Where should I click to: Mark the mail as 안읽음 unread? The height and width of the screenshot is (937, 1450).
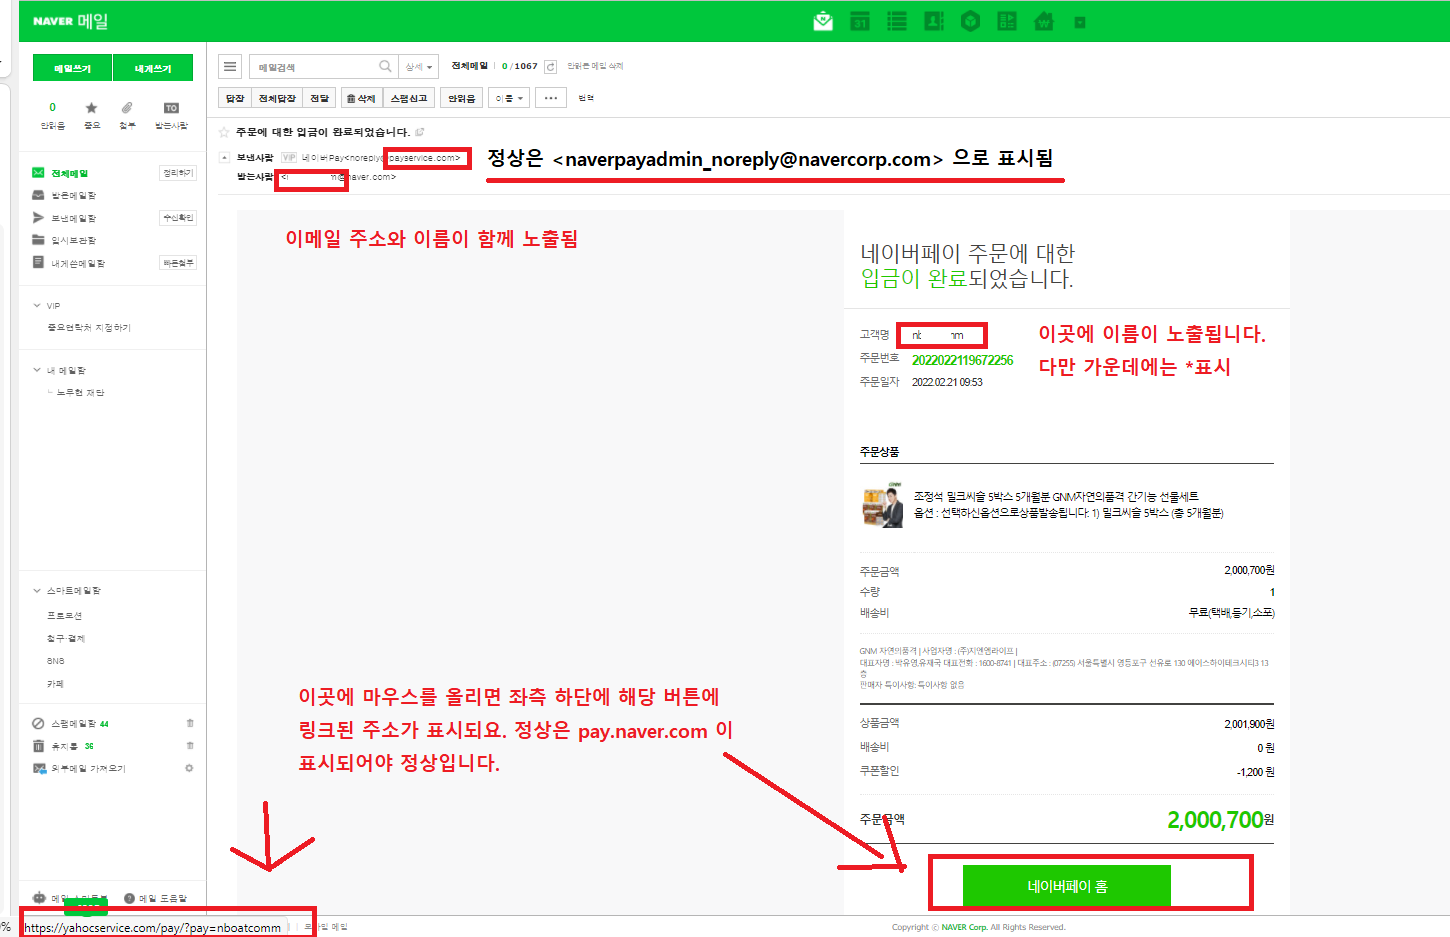coord(462,98)
